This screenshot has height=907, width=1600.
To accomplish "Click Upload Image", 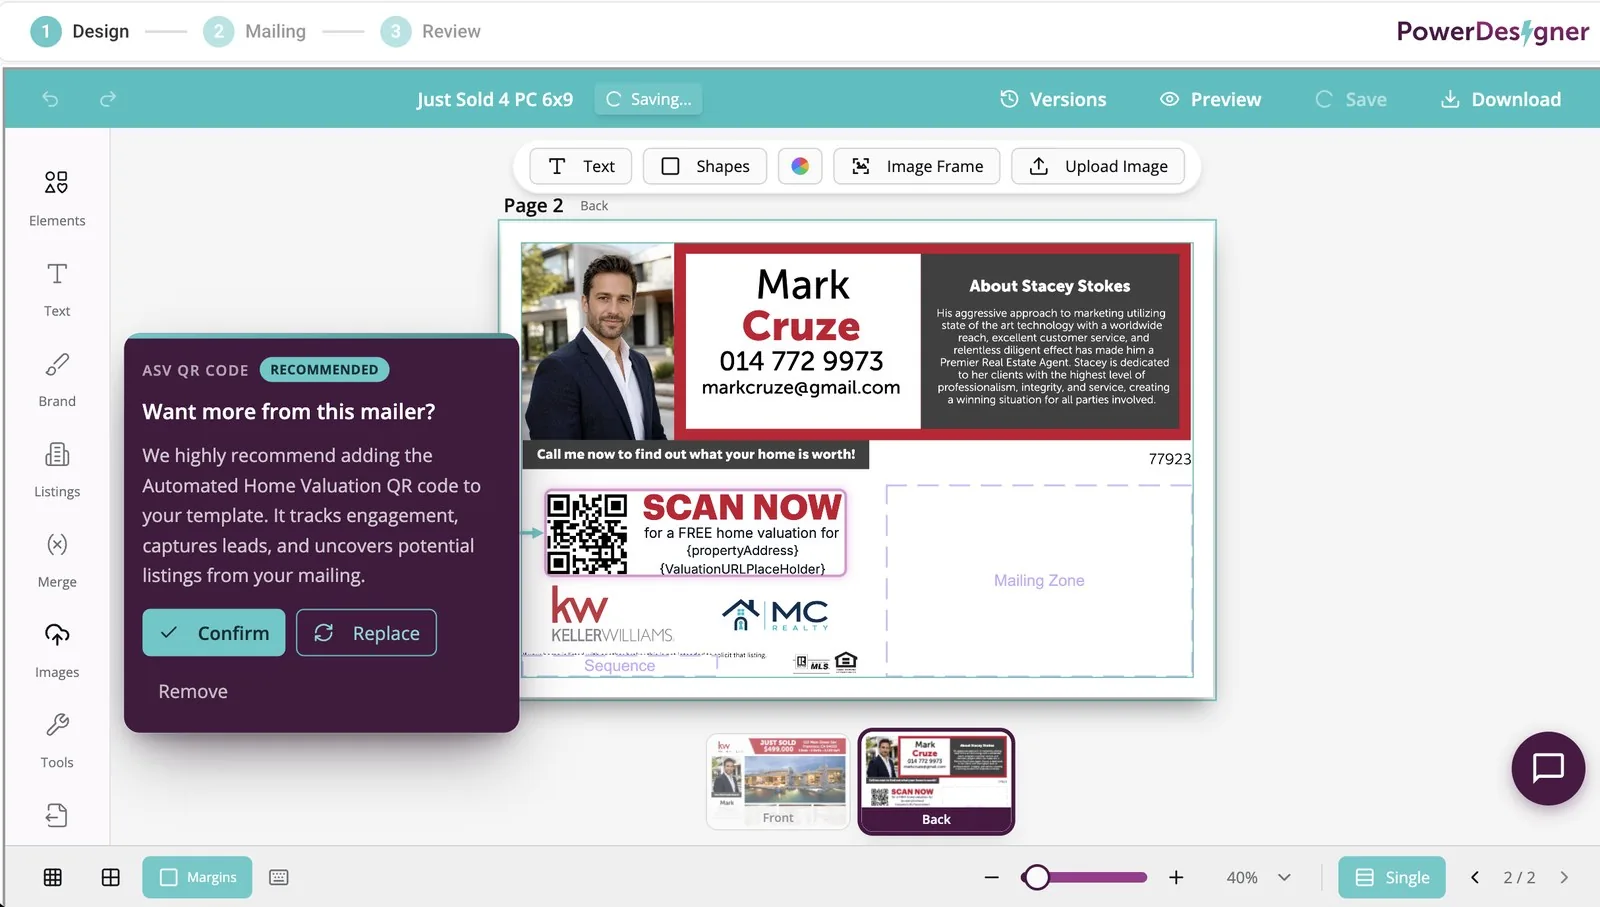I will click(x=1098, y=166).
